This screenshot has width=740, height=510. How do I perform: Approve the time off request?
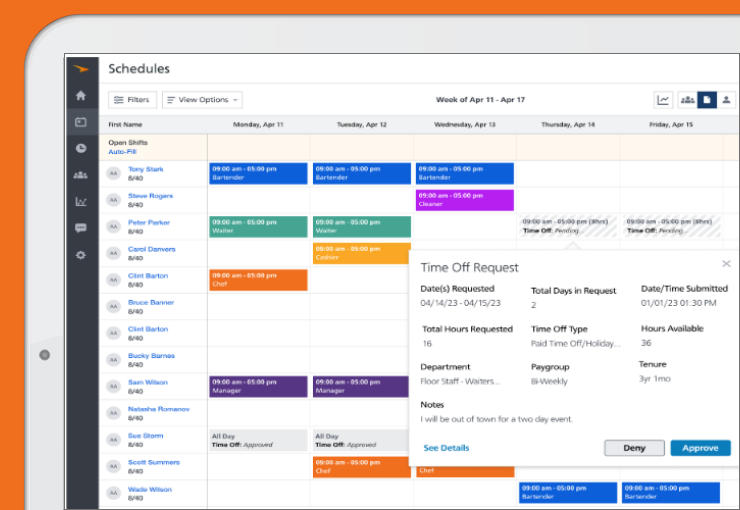[x=700, y=448]
